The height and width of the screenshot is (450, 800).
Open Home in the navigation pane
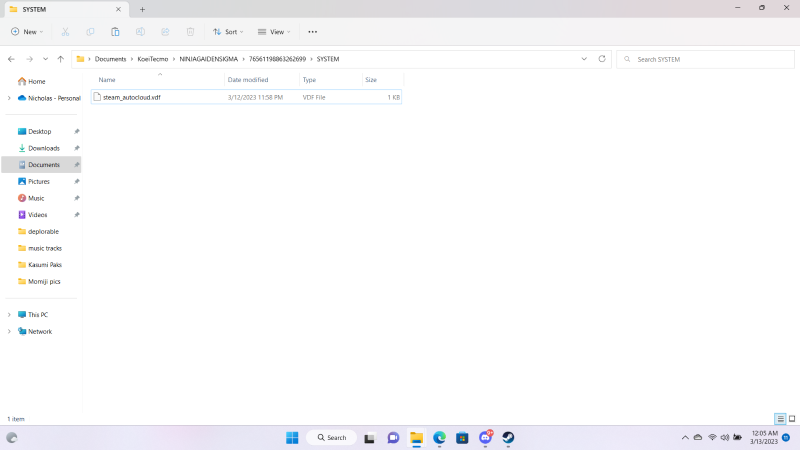37,81
